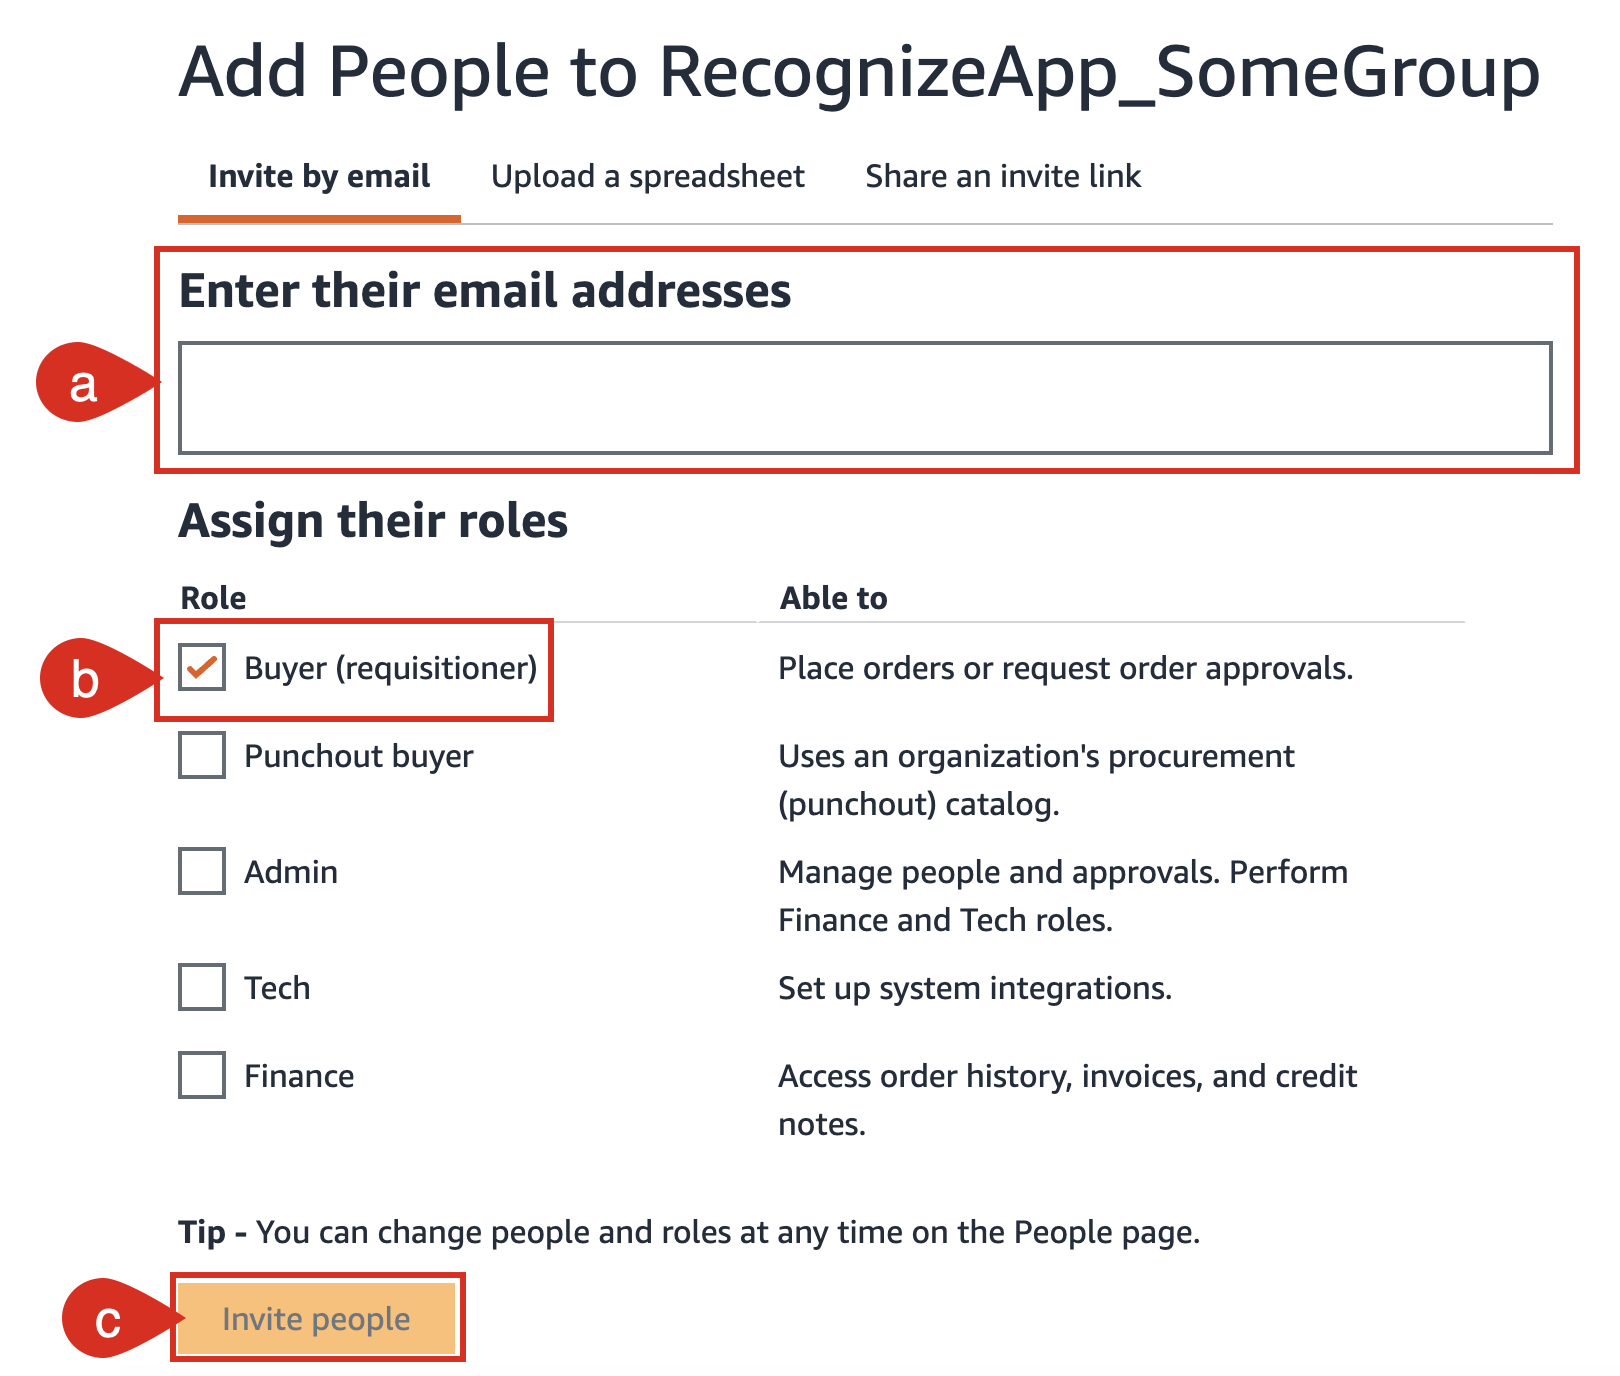The height and width of the screenshot is (1376, 1620).
Task: Click the Admin role label
Action: [291, 872]
